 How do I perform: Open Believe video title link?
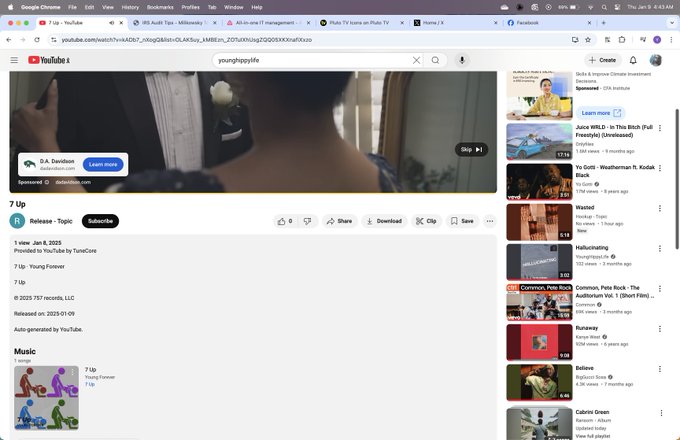[584, 368]
